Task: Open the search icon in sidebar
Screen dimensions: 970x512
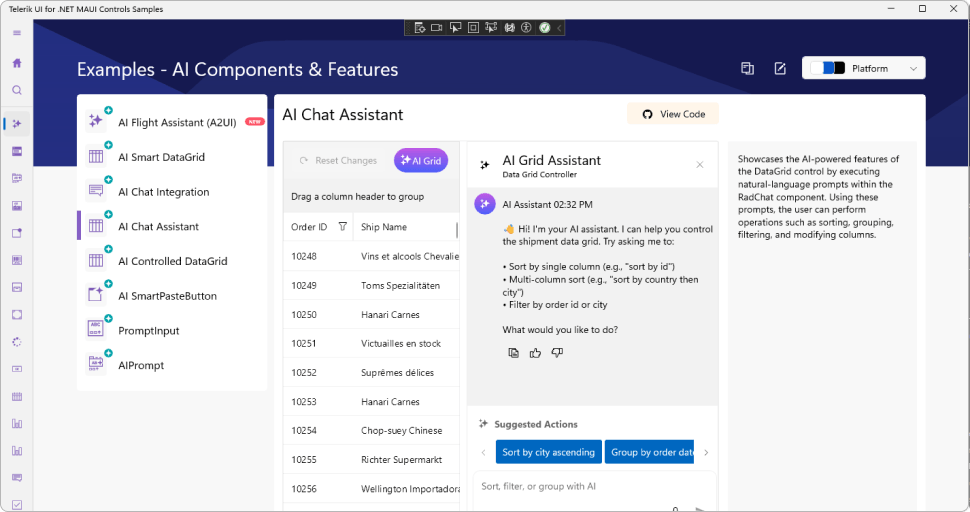Action: click(x=17, y=90)
